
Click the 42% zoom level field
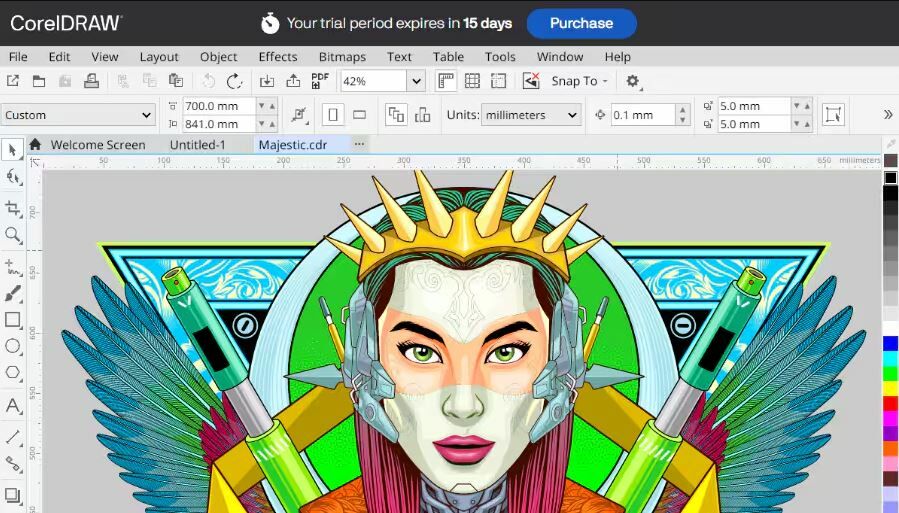pyautogui.click(x=374, y=81)
